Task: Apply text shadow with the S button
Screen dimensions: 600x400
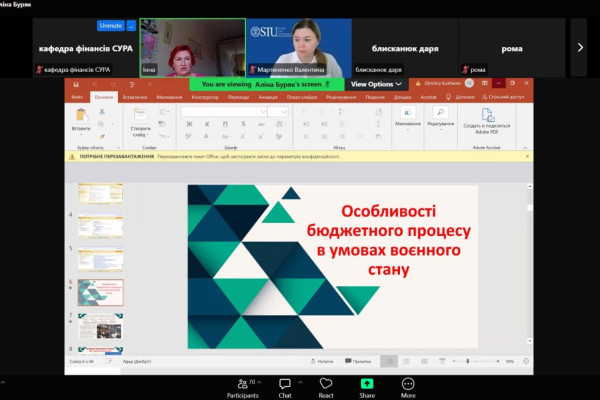Action: click(x=243, y=124)
